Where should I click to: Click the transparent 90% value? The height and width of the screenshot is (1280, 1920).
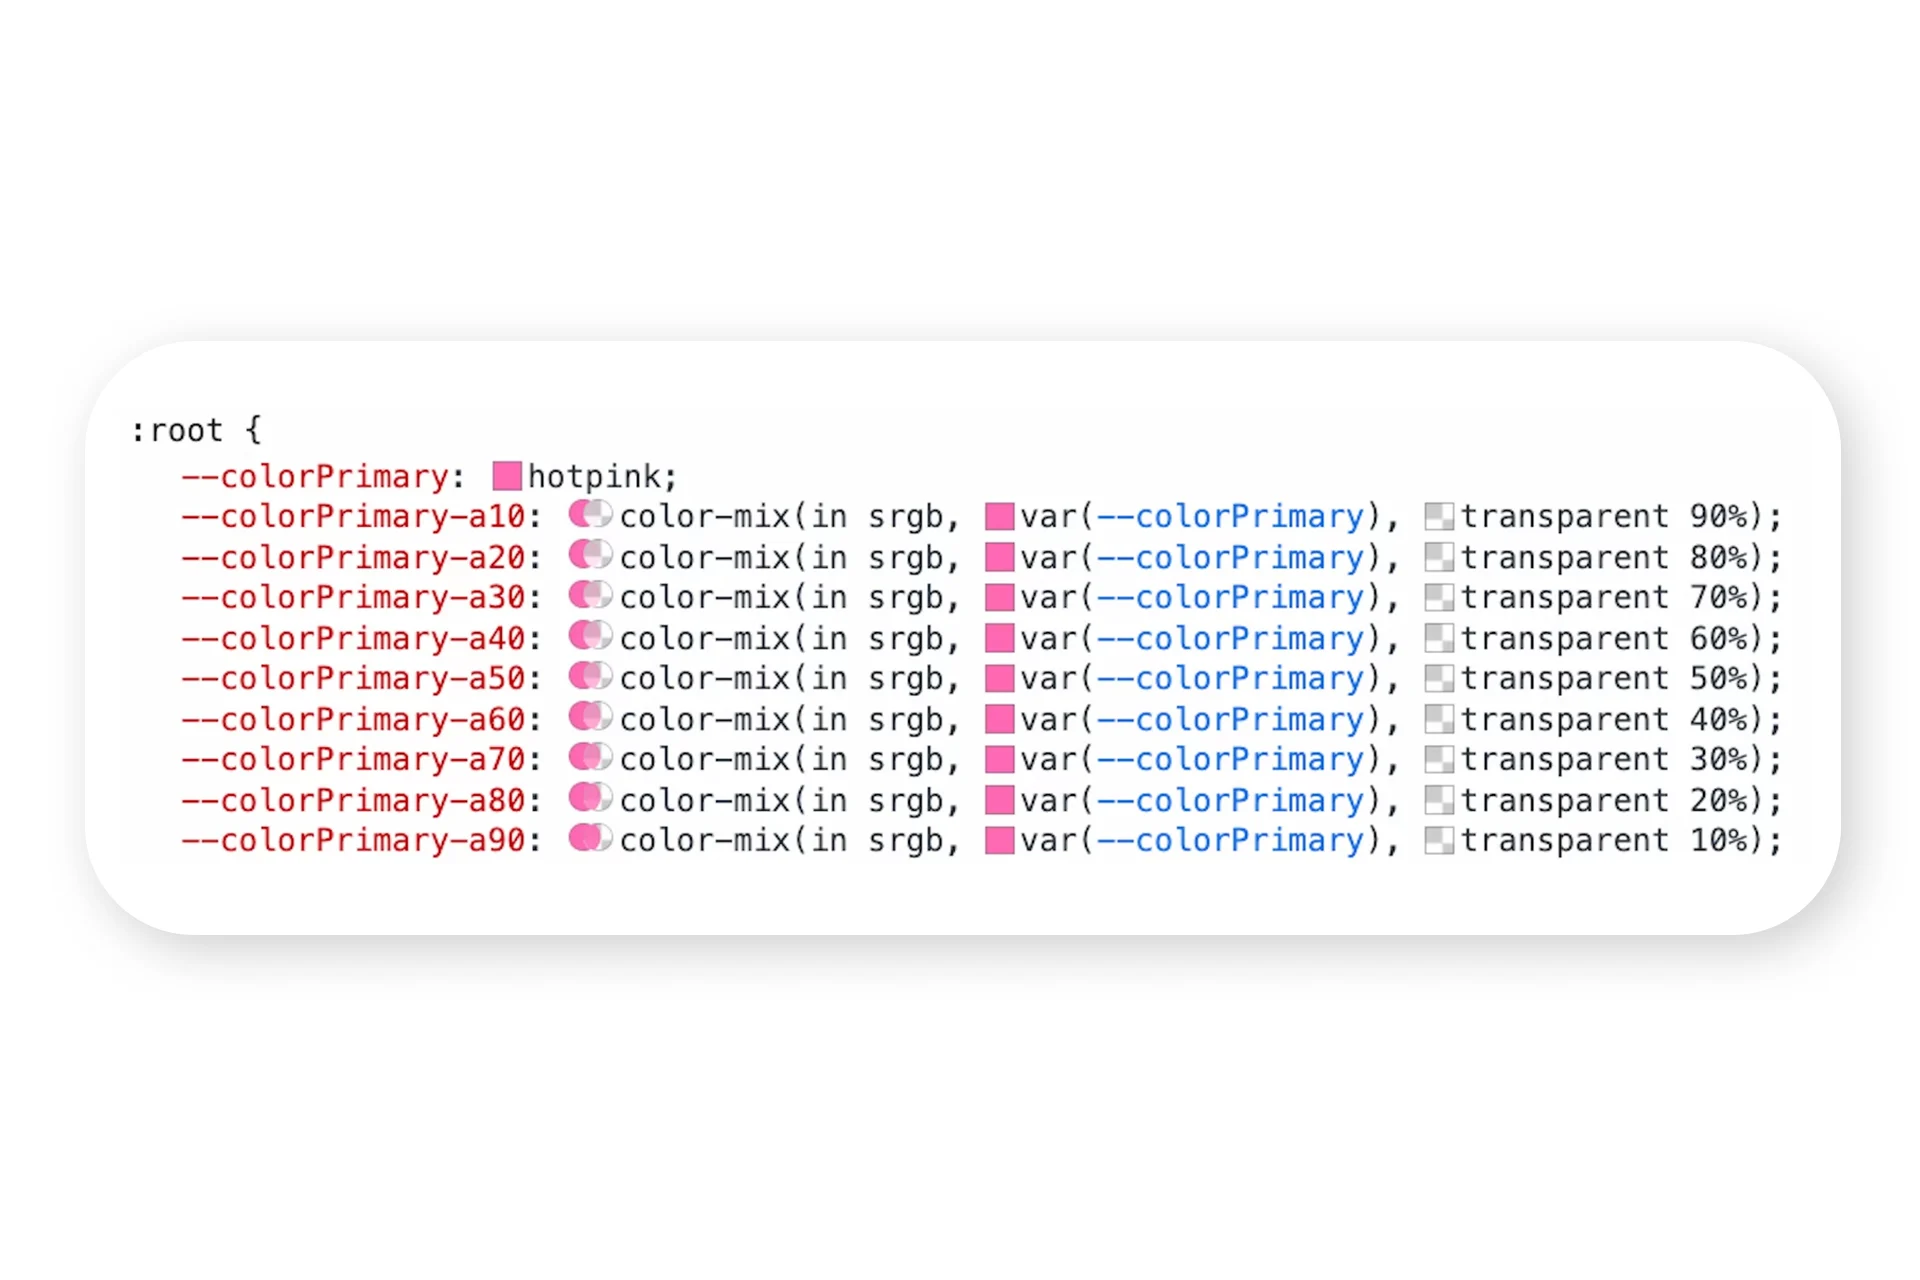tap(1605, 517)
